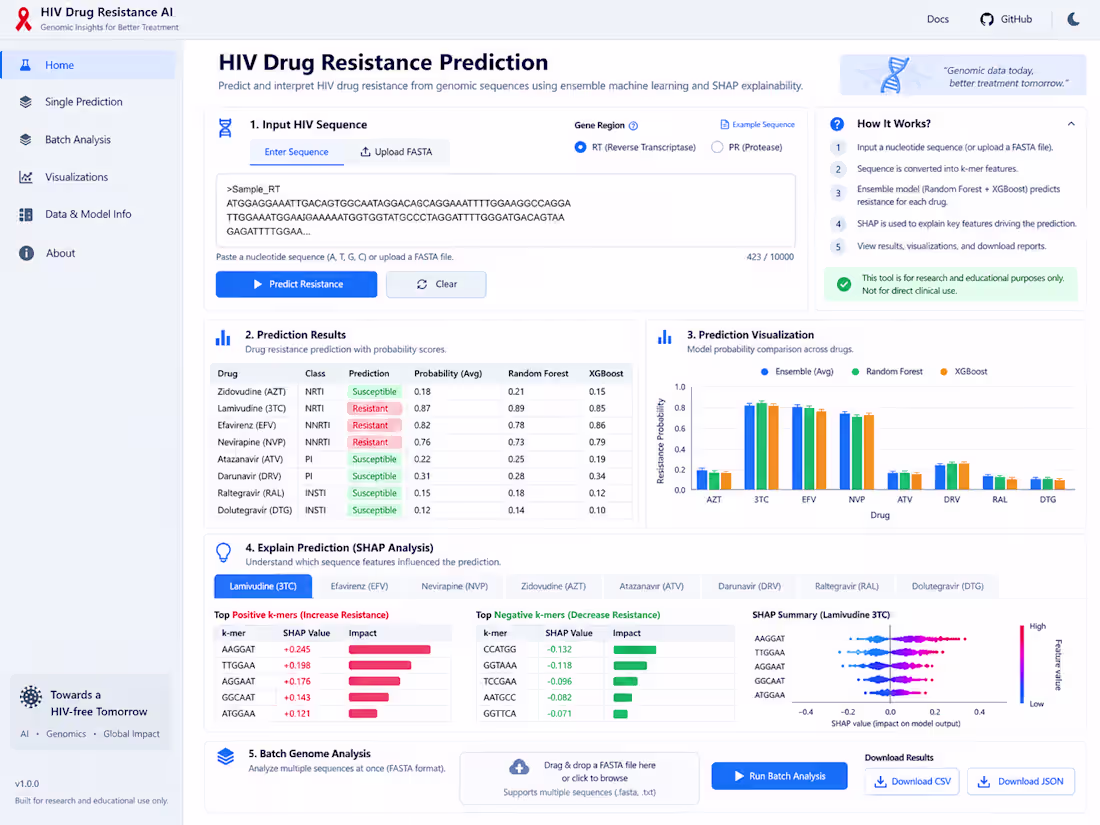The image size is (1100, 825).
Task: Open the Raltegravir (RAL) SHAP tab
Action: pos(846,586)
